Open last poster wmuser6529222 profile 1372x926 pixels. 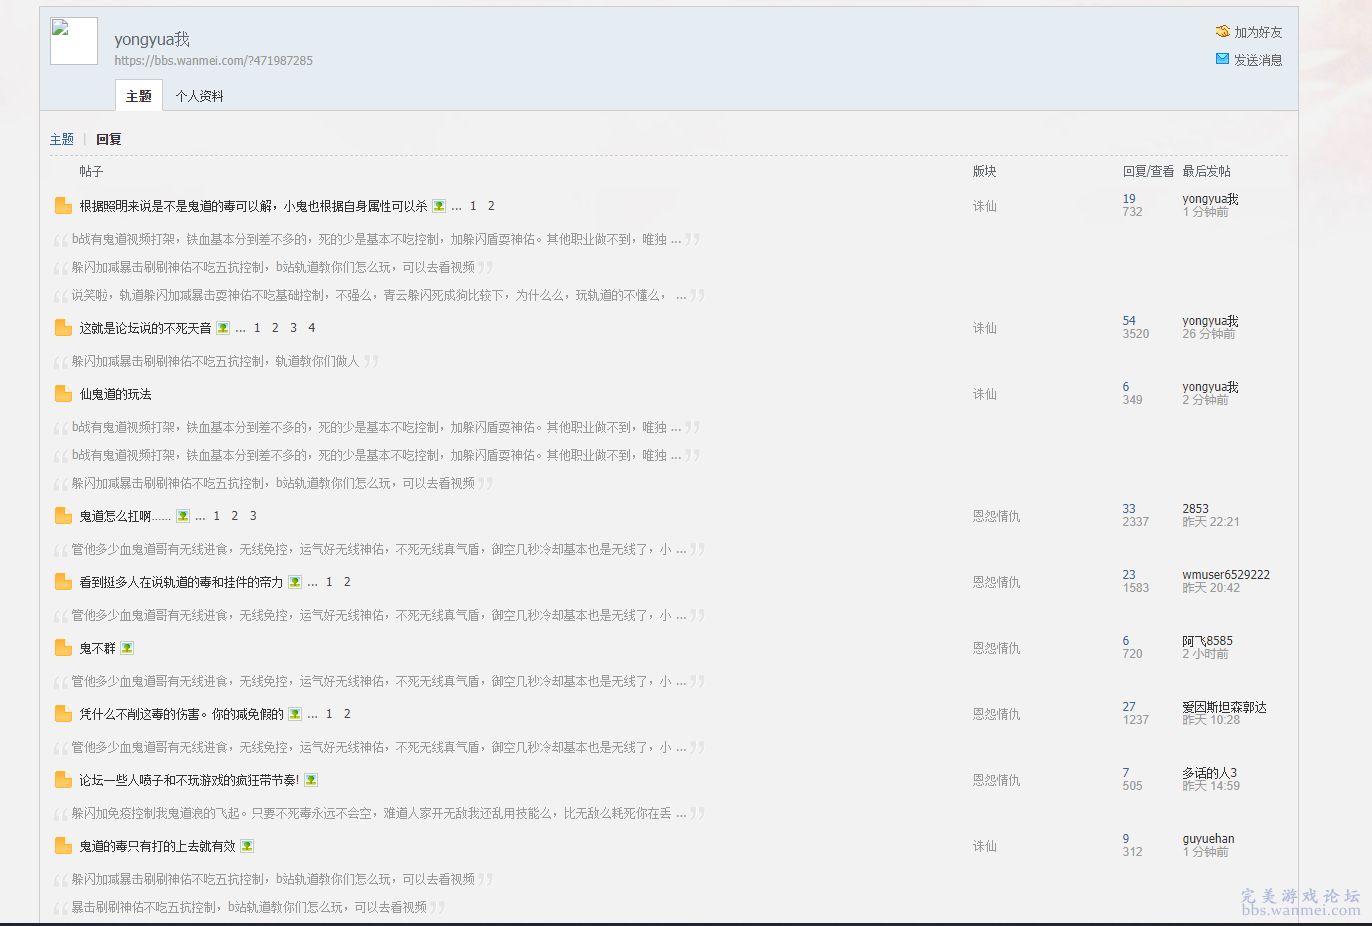[1226, 575]
